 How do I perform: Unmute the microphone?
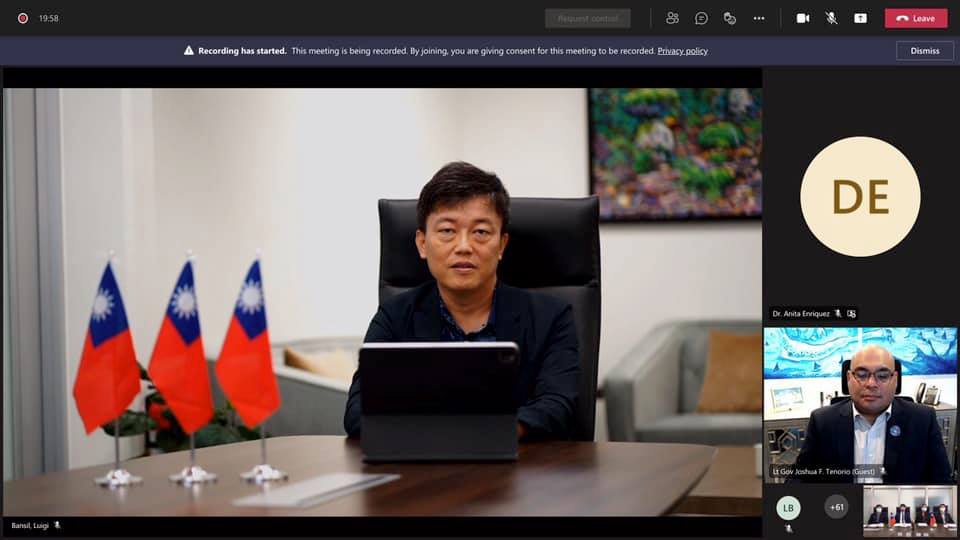[x=831, y=18]
